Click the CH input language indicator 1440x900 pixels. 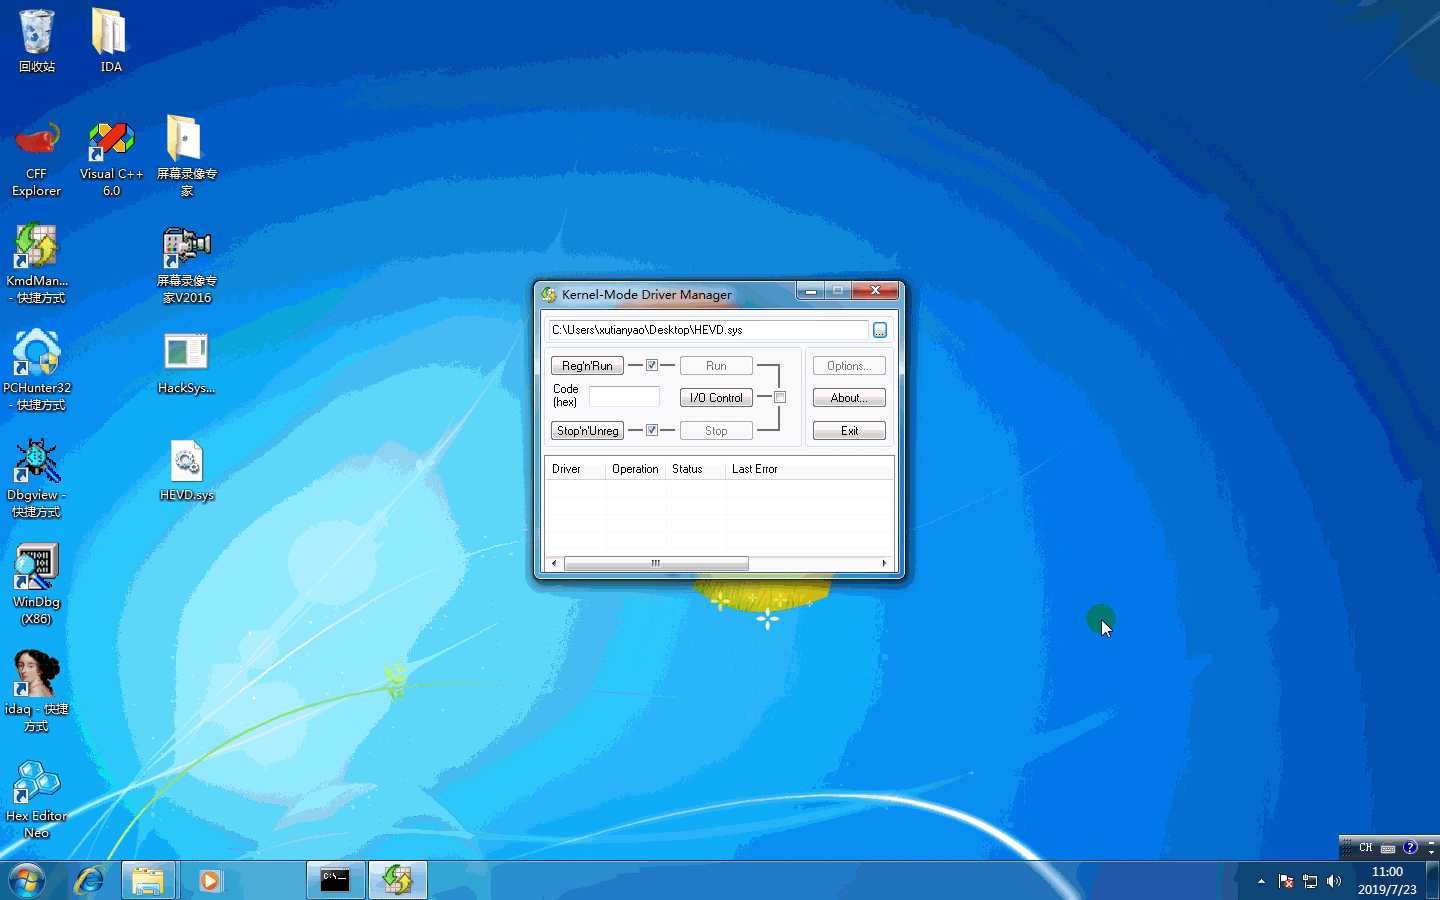pyautogui.click(x=1365, y=847)
